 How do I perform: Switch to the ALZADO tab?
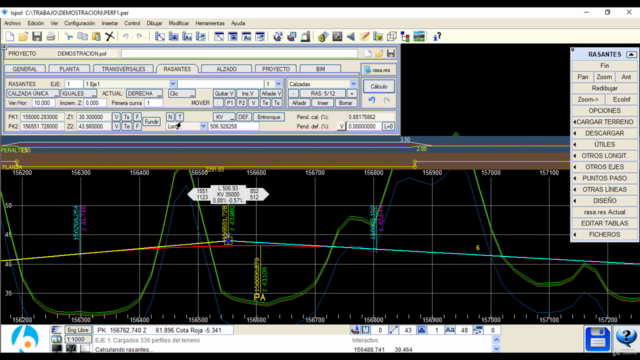pyautogui.click(x=227, y=69)
